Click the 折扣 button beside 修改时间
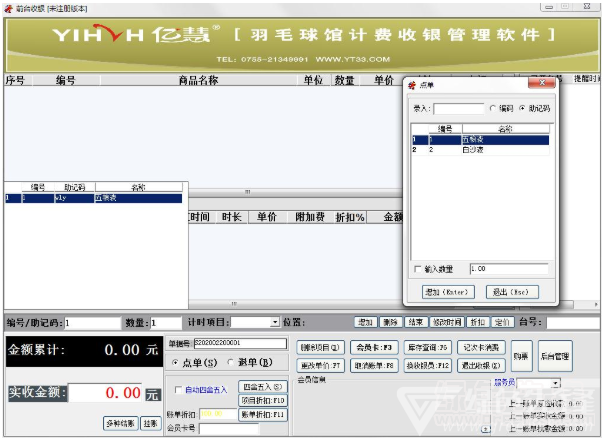This screenshot has width=604, height=440. click(478, 322)
